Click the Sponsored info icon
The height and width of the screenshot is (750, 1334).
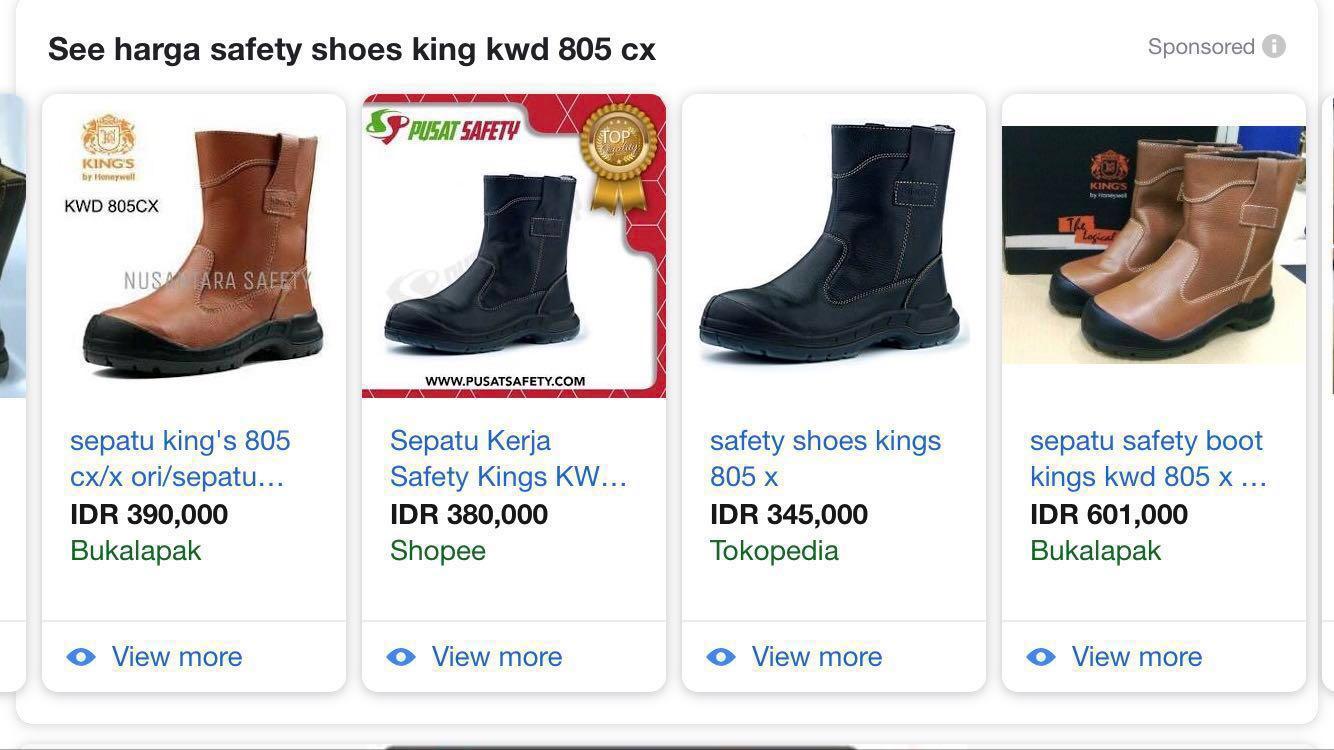1272,45
